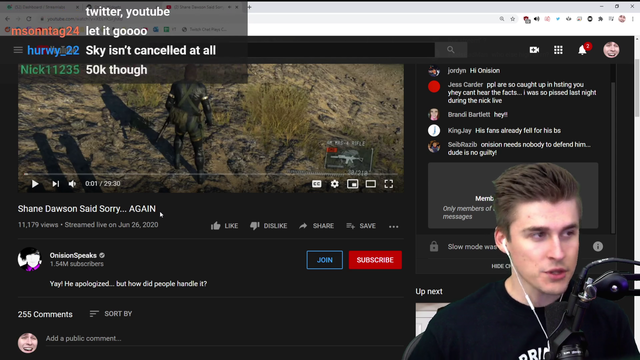The width and height of the screenshot is (640, 360).
Task: Click the video title text
Action: 87,209
